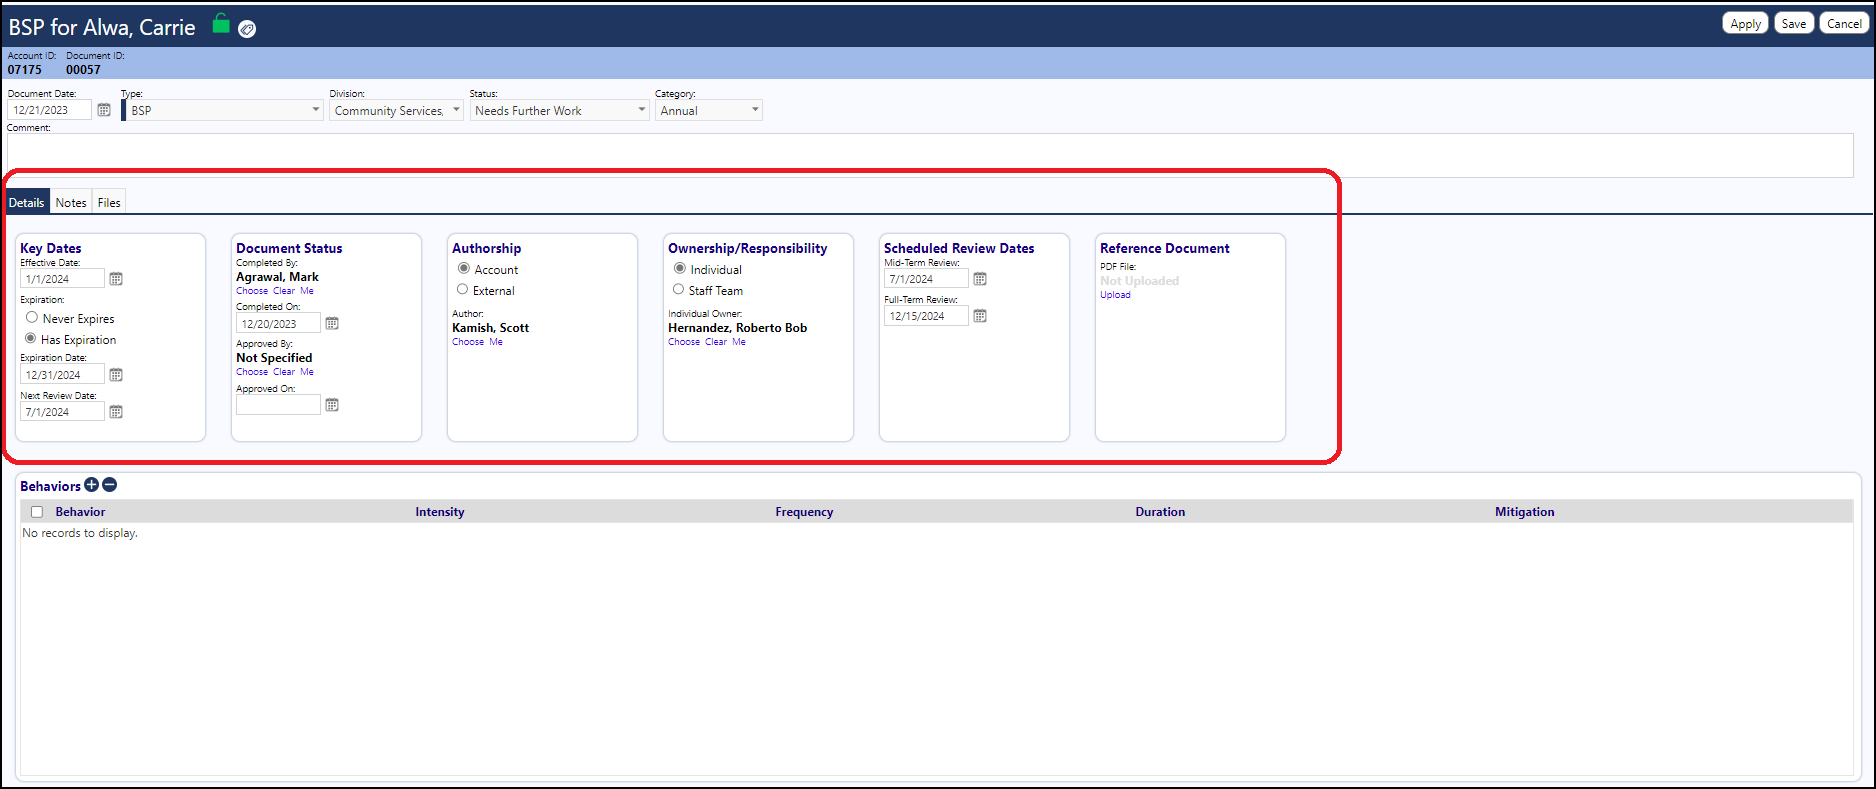The width and height of the screenshot is (1876, 789).
Task: Switch to the Files tab
Action: coord(109,202)
